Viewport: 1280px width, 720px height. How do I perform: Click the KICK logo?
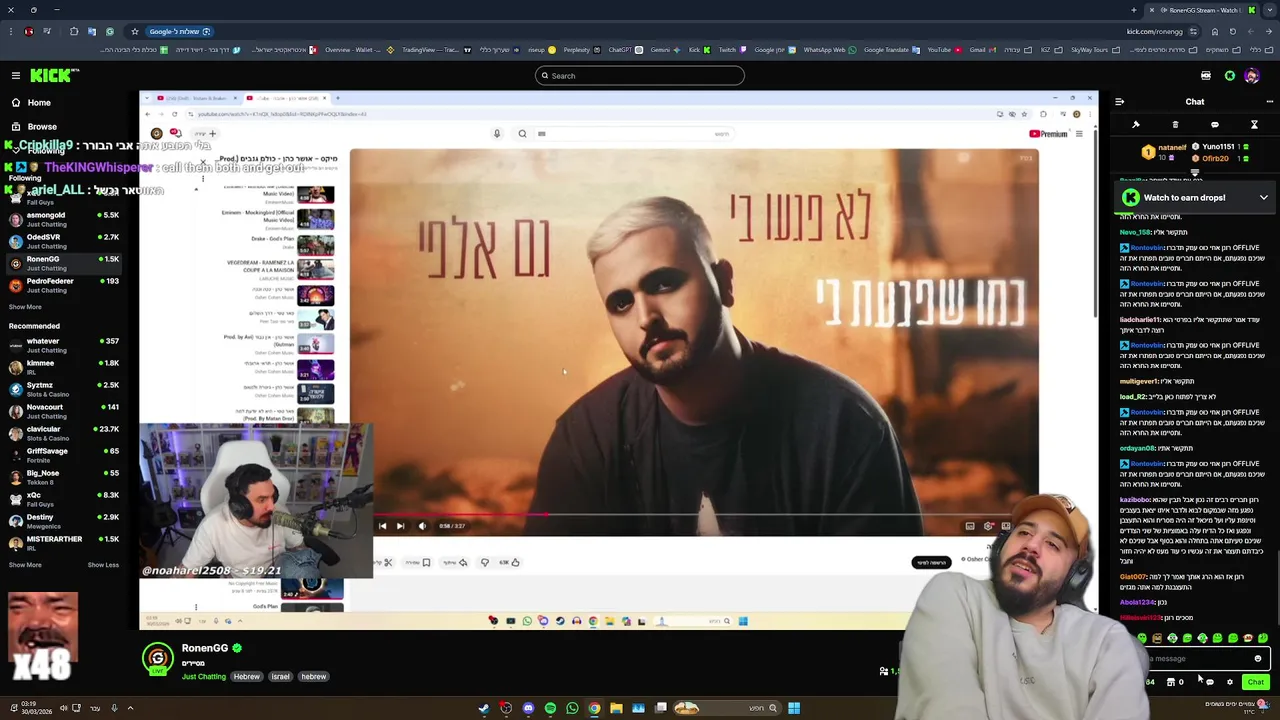click(54, 76)
